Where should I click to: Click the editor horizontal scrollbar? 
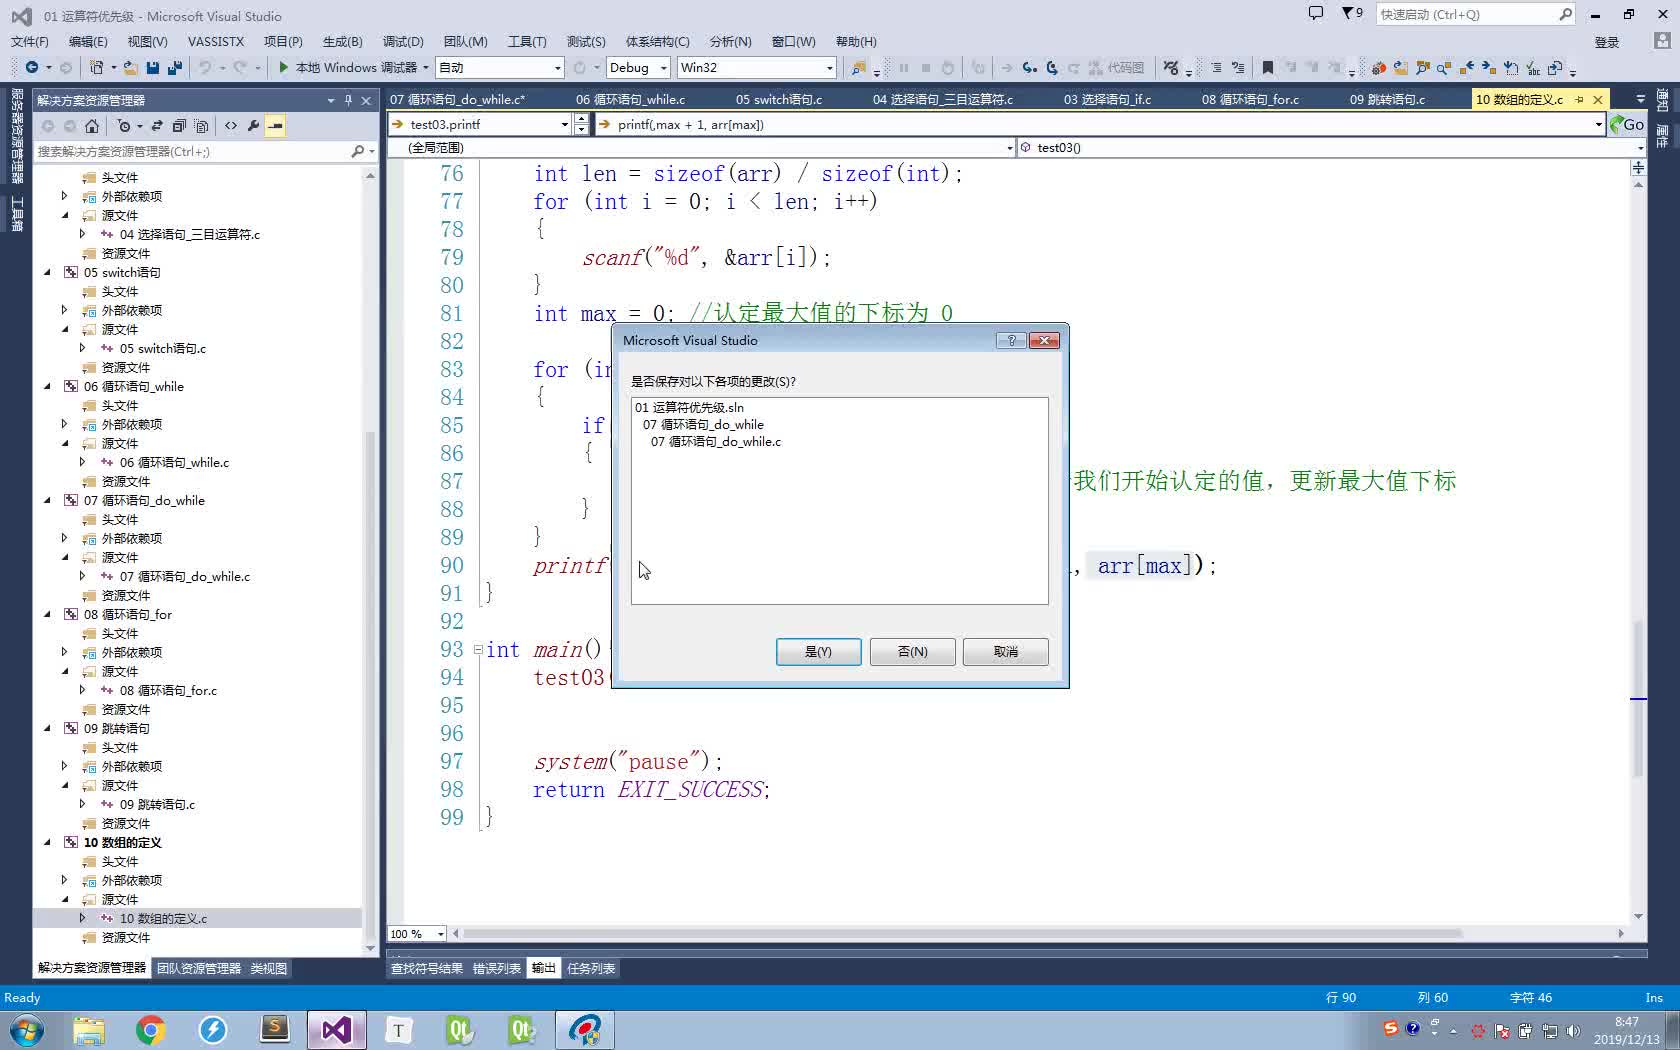tap(962, 933)
